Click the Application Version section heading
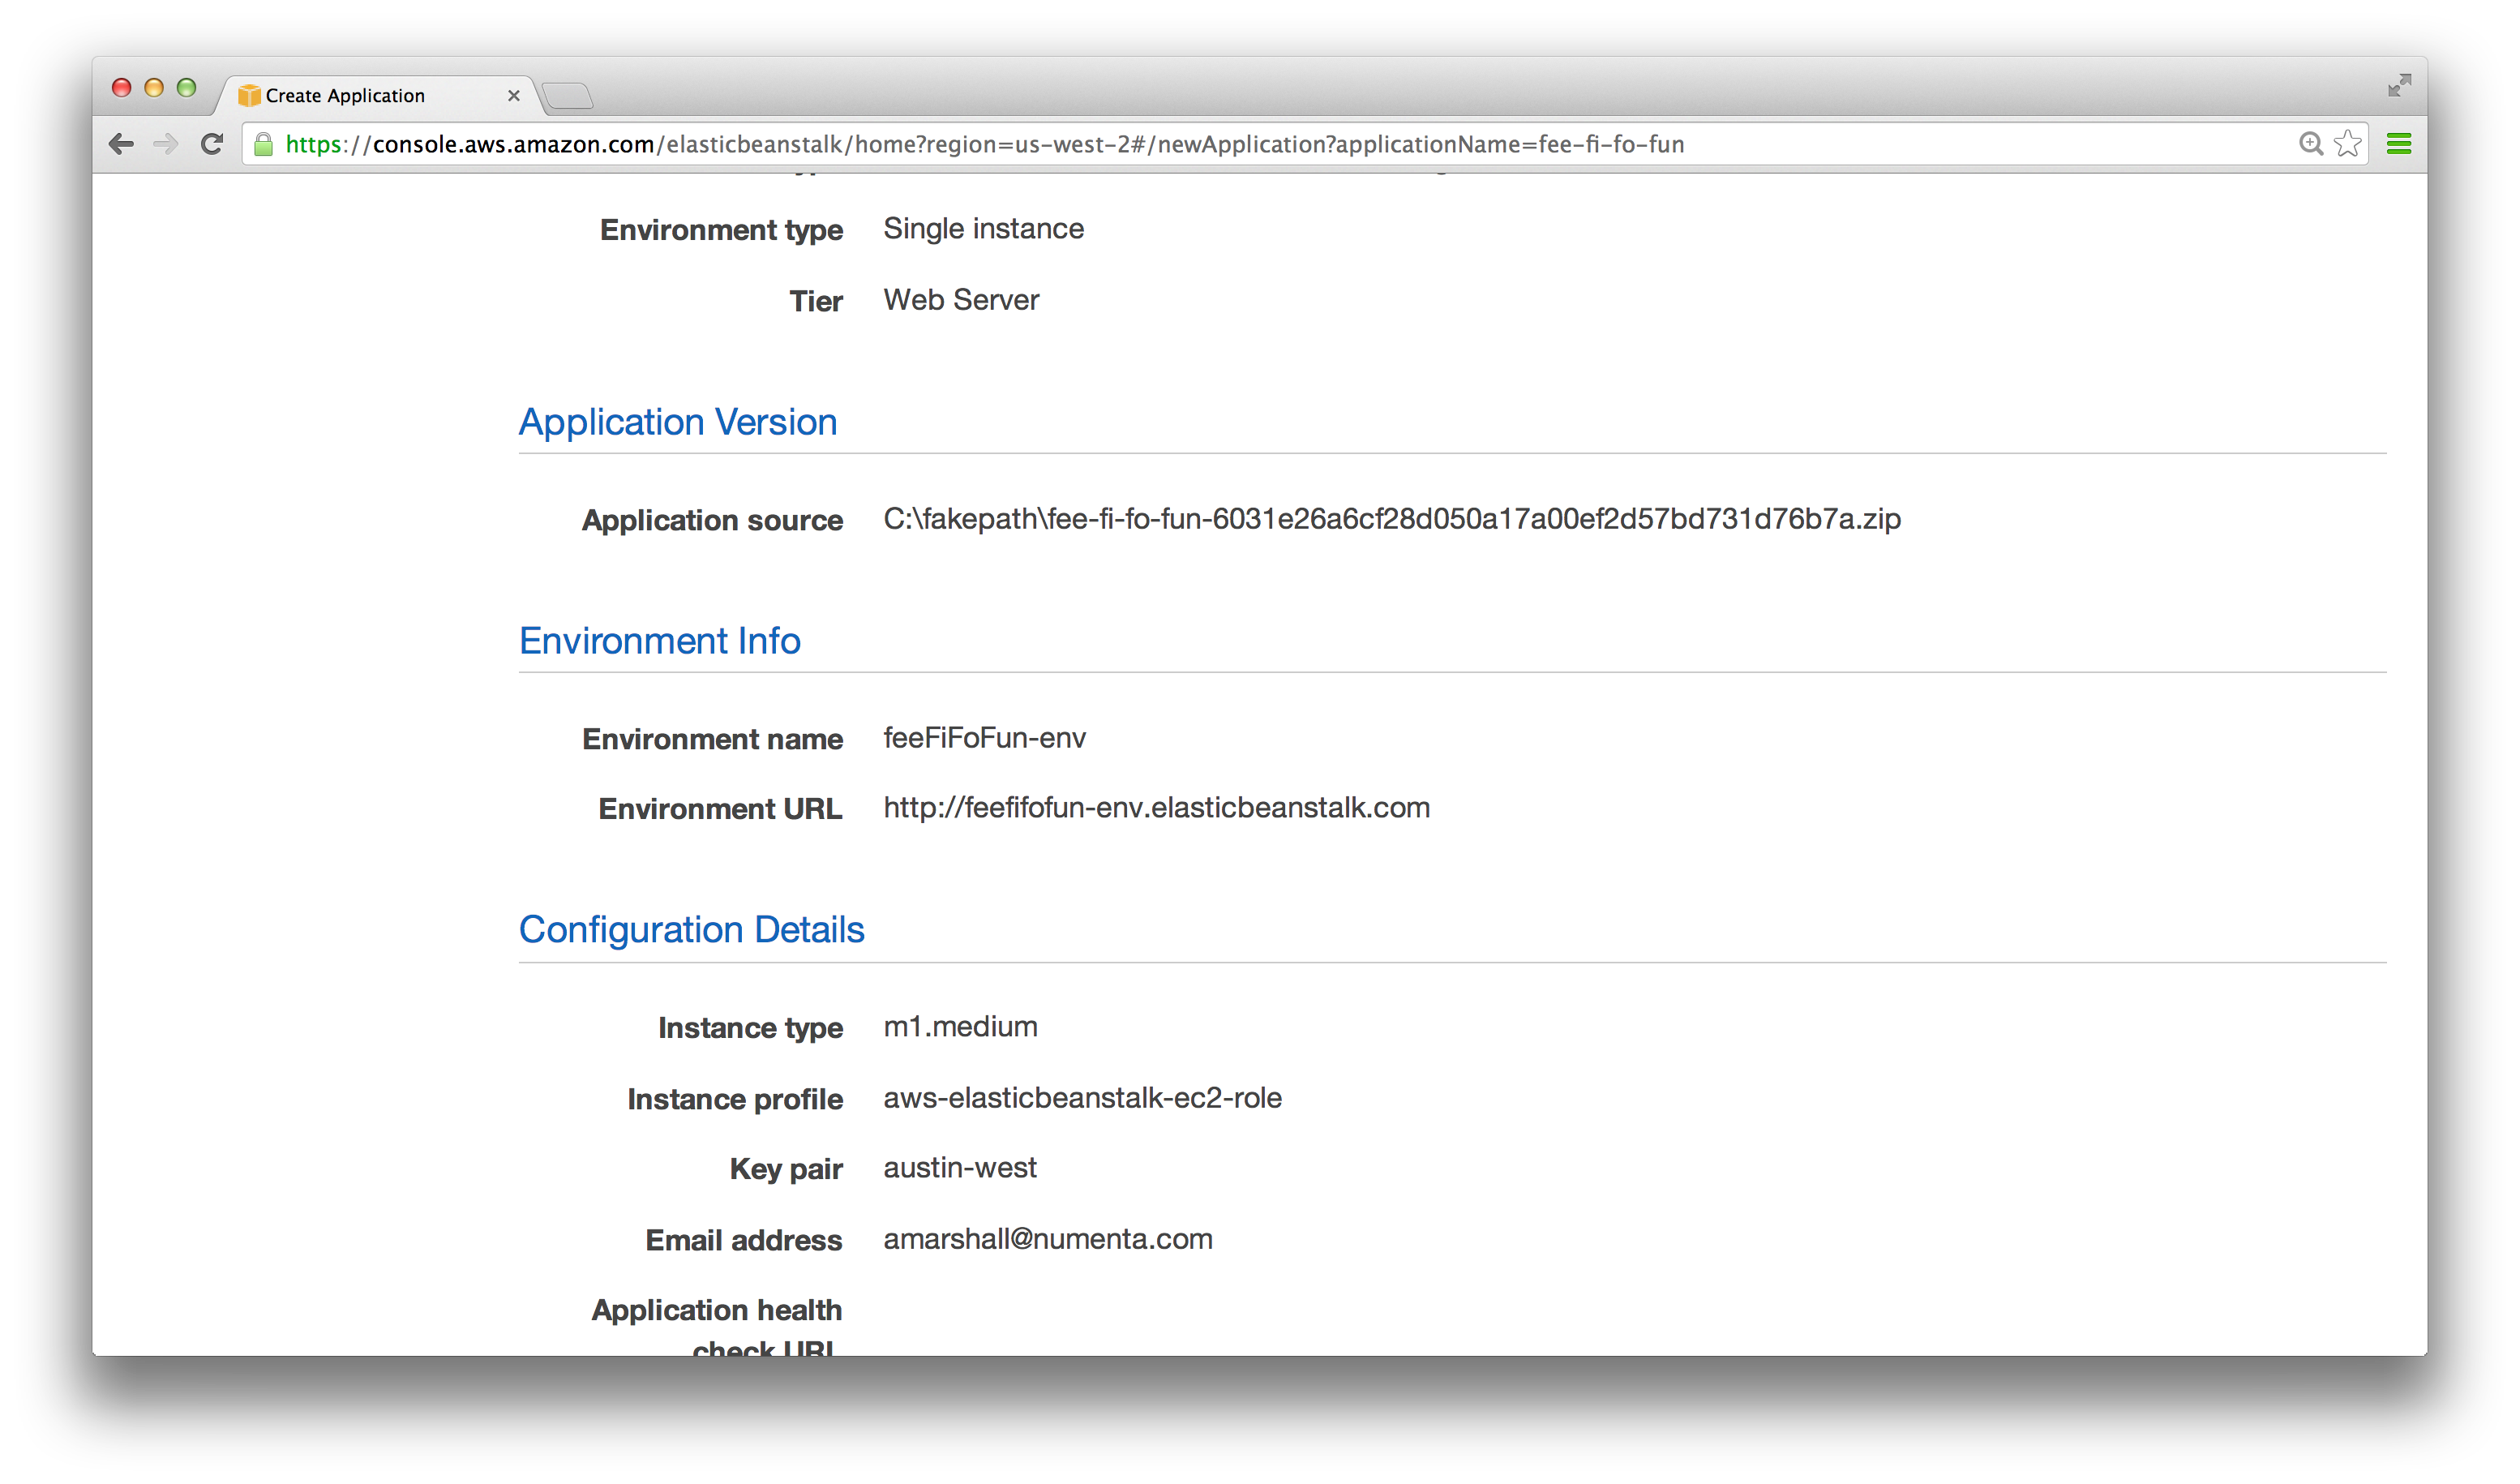This screenshot has height=1484, width=2520. click(677, 422)
